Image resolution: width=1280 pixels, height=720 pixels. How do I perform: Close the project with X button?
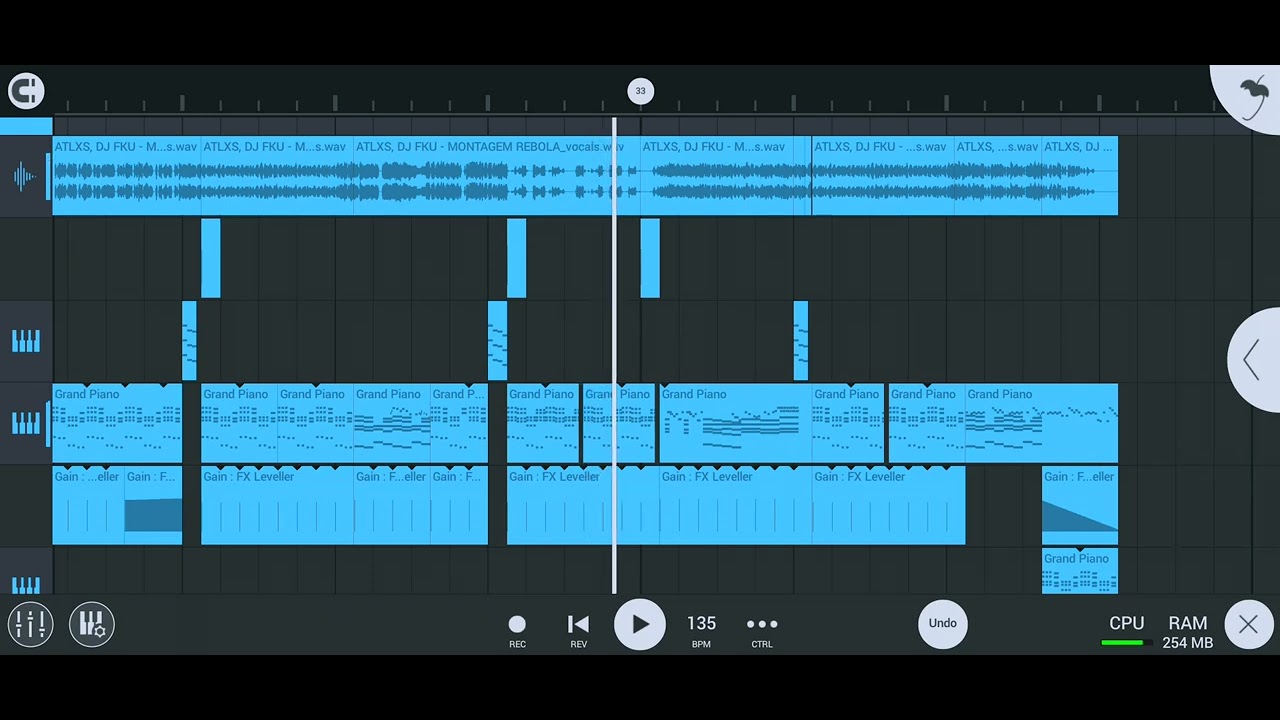[x=1248, y=625]
